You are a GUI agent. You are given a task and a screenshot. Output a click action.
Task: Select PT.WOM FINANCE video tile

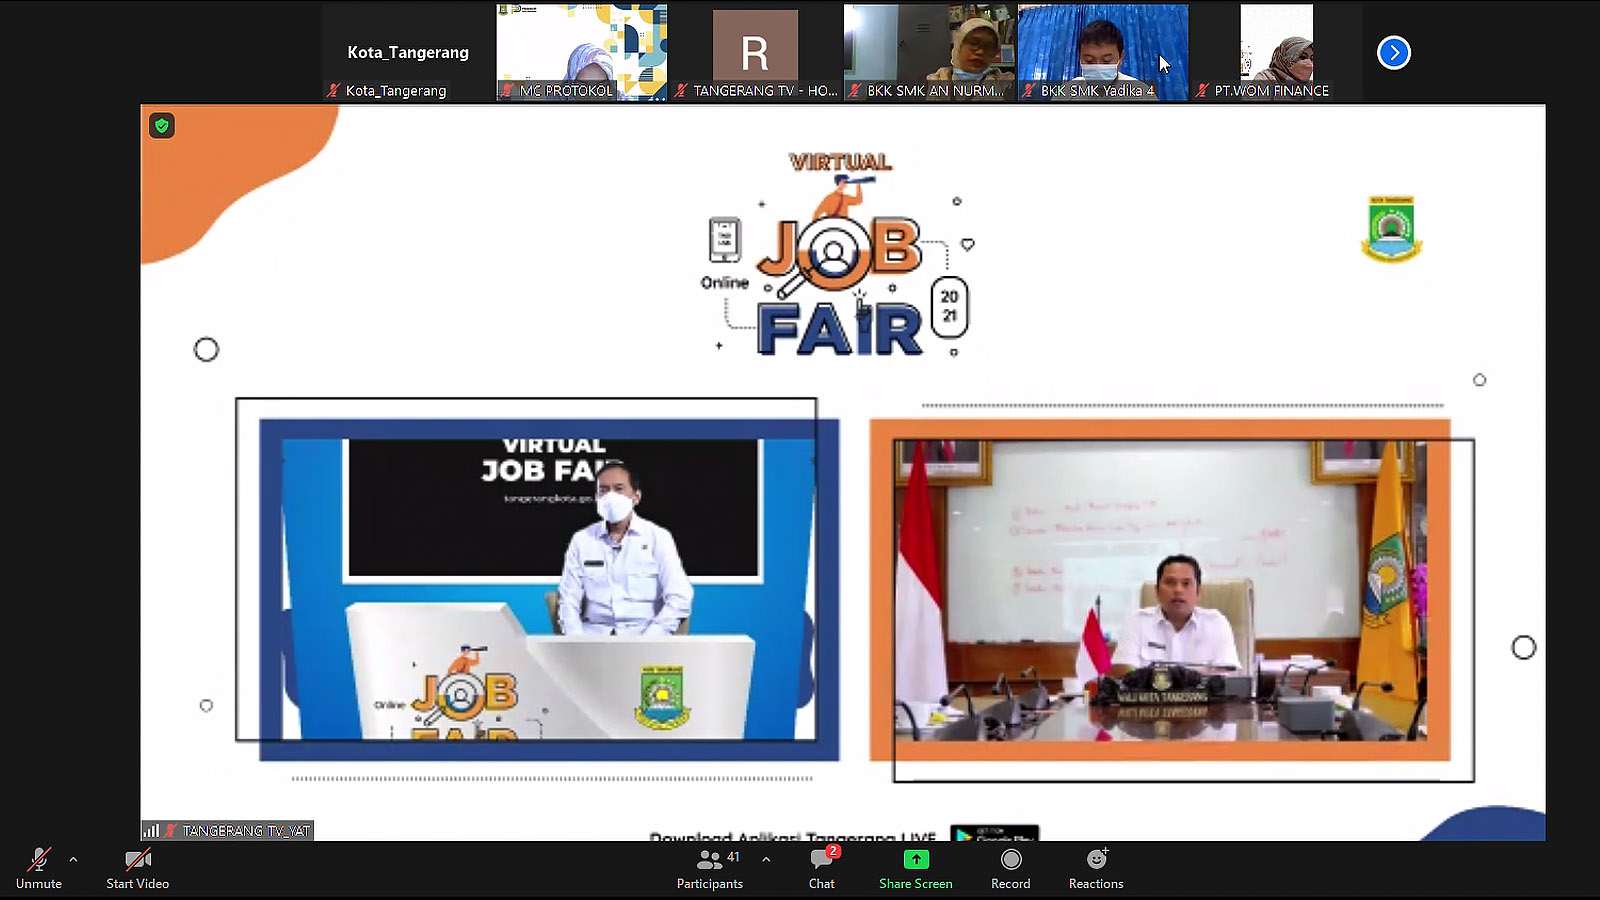[1277, 52]
